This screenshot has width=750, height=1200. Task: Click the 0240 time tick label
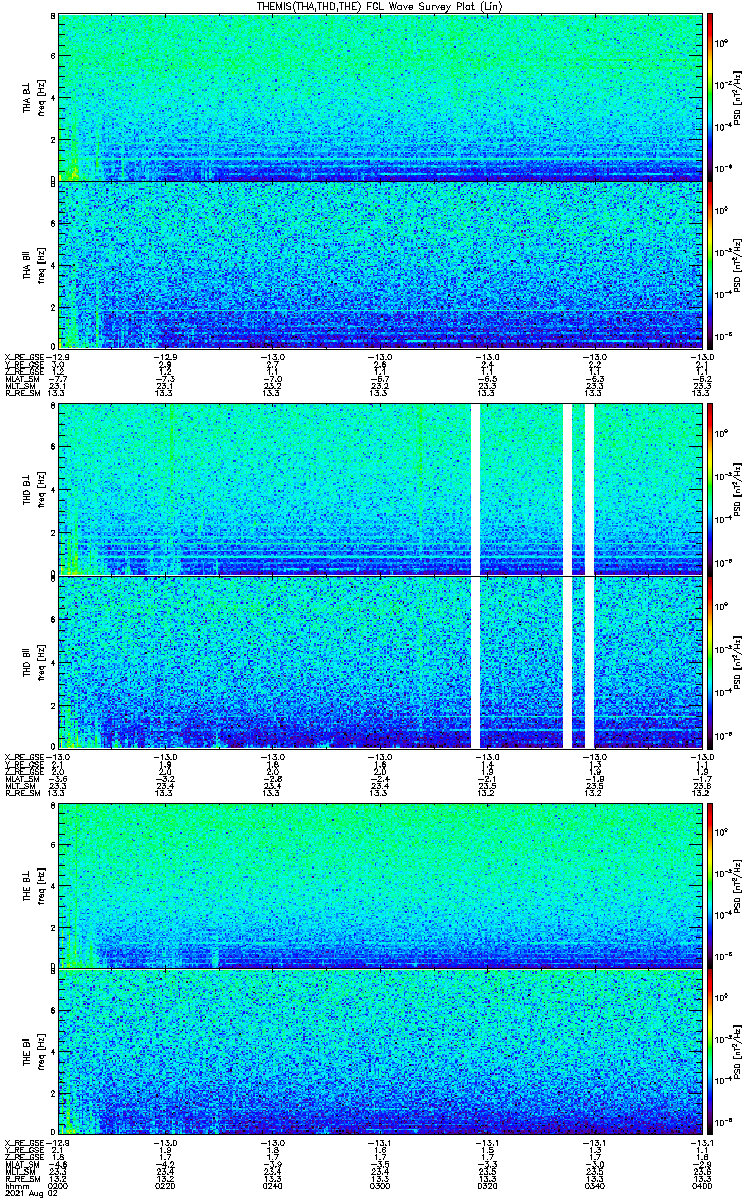click(x=273, y=1186)
